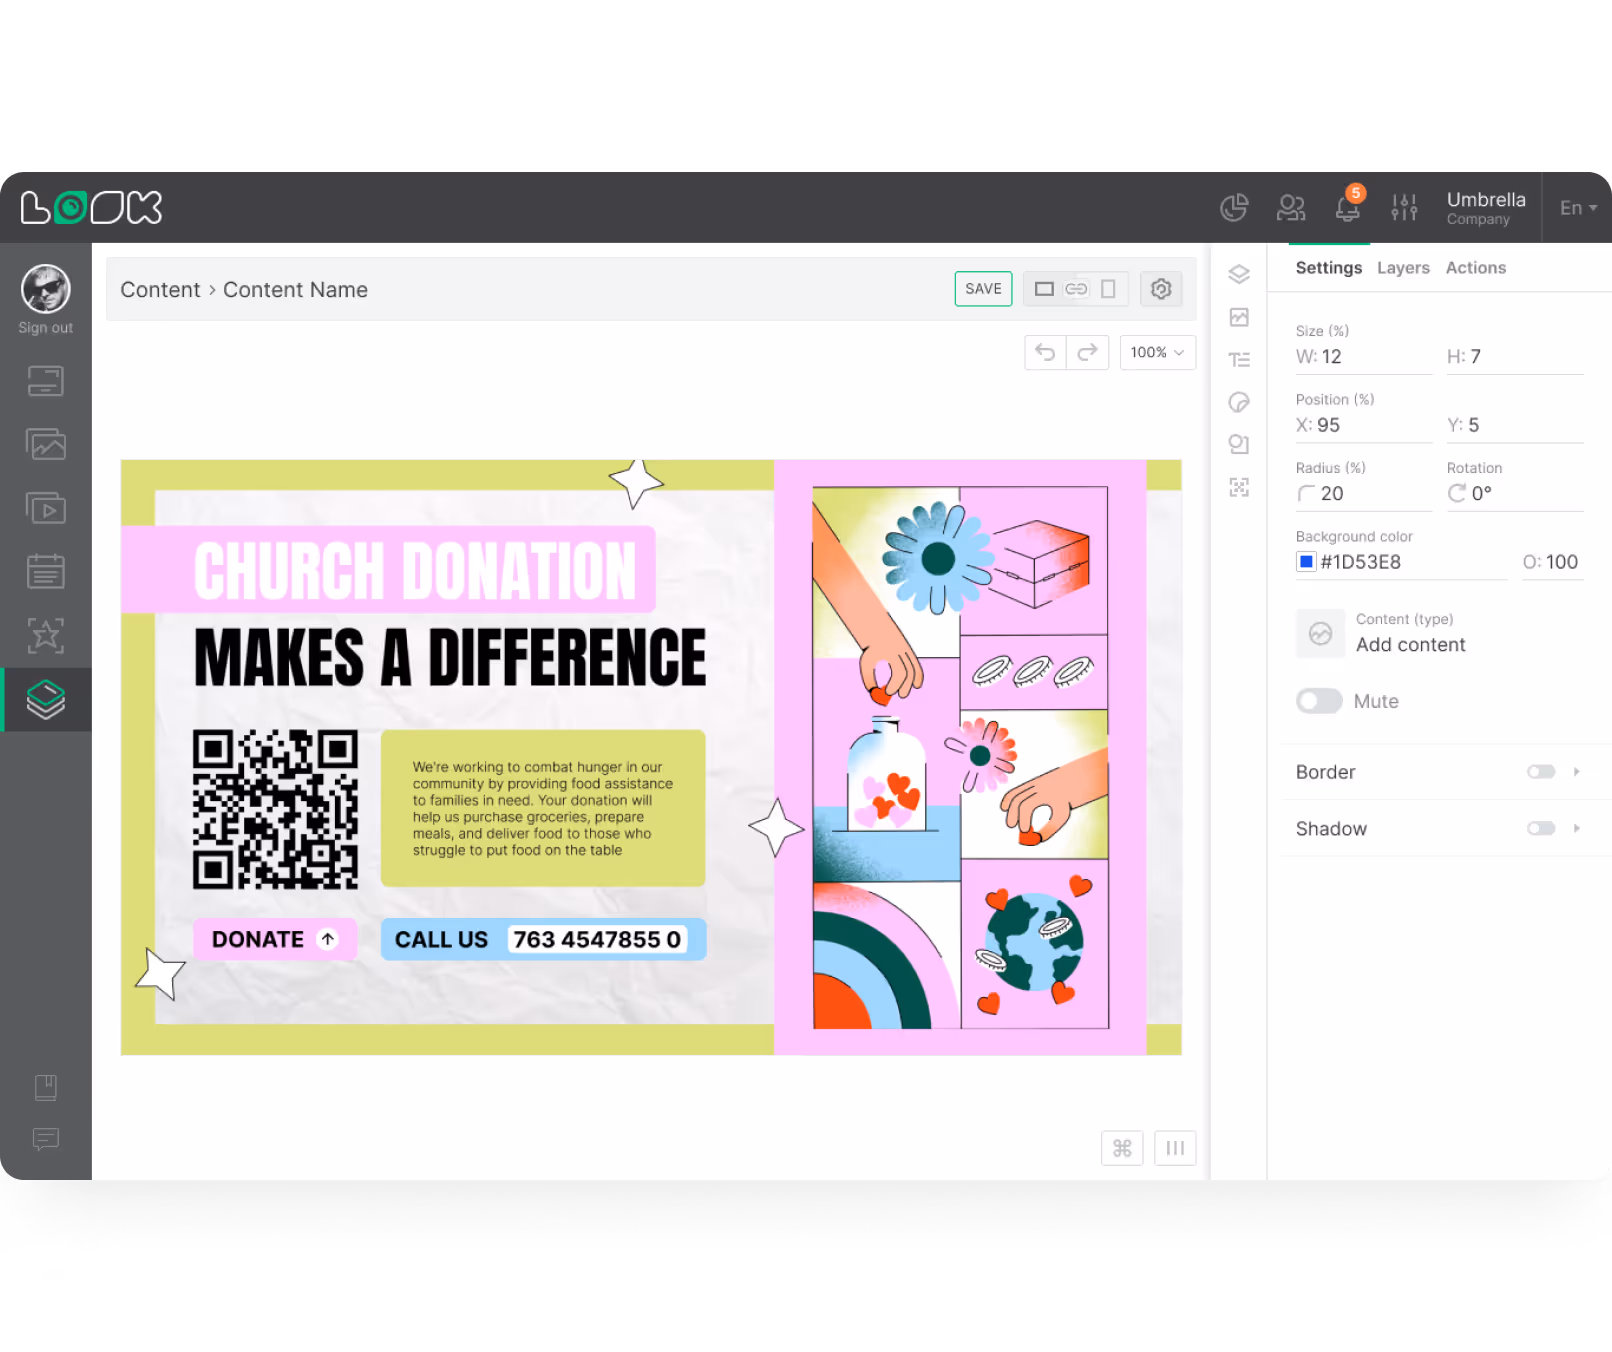Edit the Radius value field
This screenshot has height=1352, width=1612.
(1364, 494)
